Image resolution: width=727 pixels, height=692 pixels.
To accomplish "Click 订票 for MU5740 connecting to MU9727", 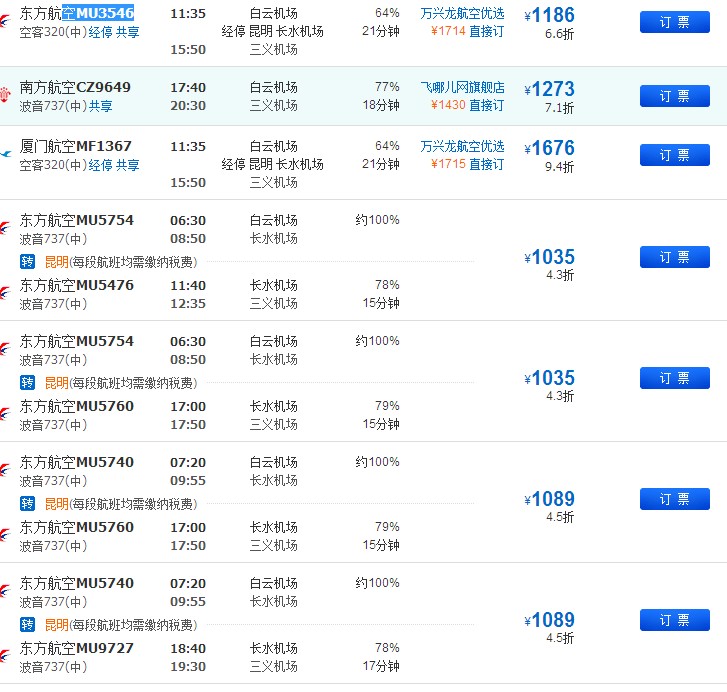I will pos(675,620).
